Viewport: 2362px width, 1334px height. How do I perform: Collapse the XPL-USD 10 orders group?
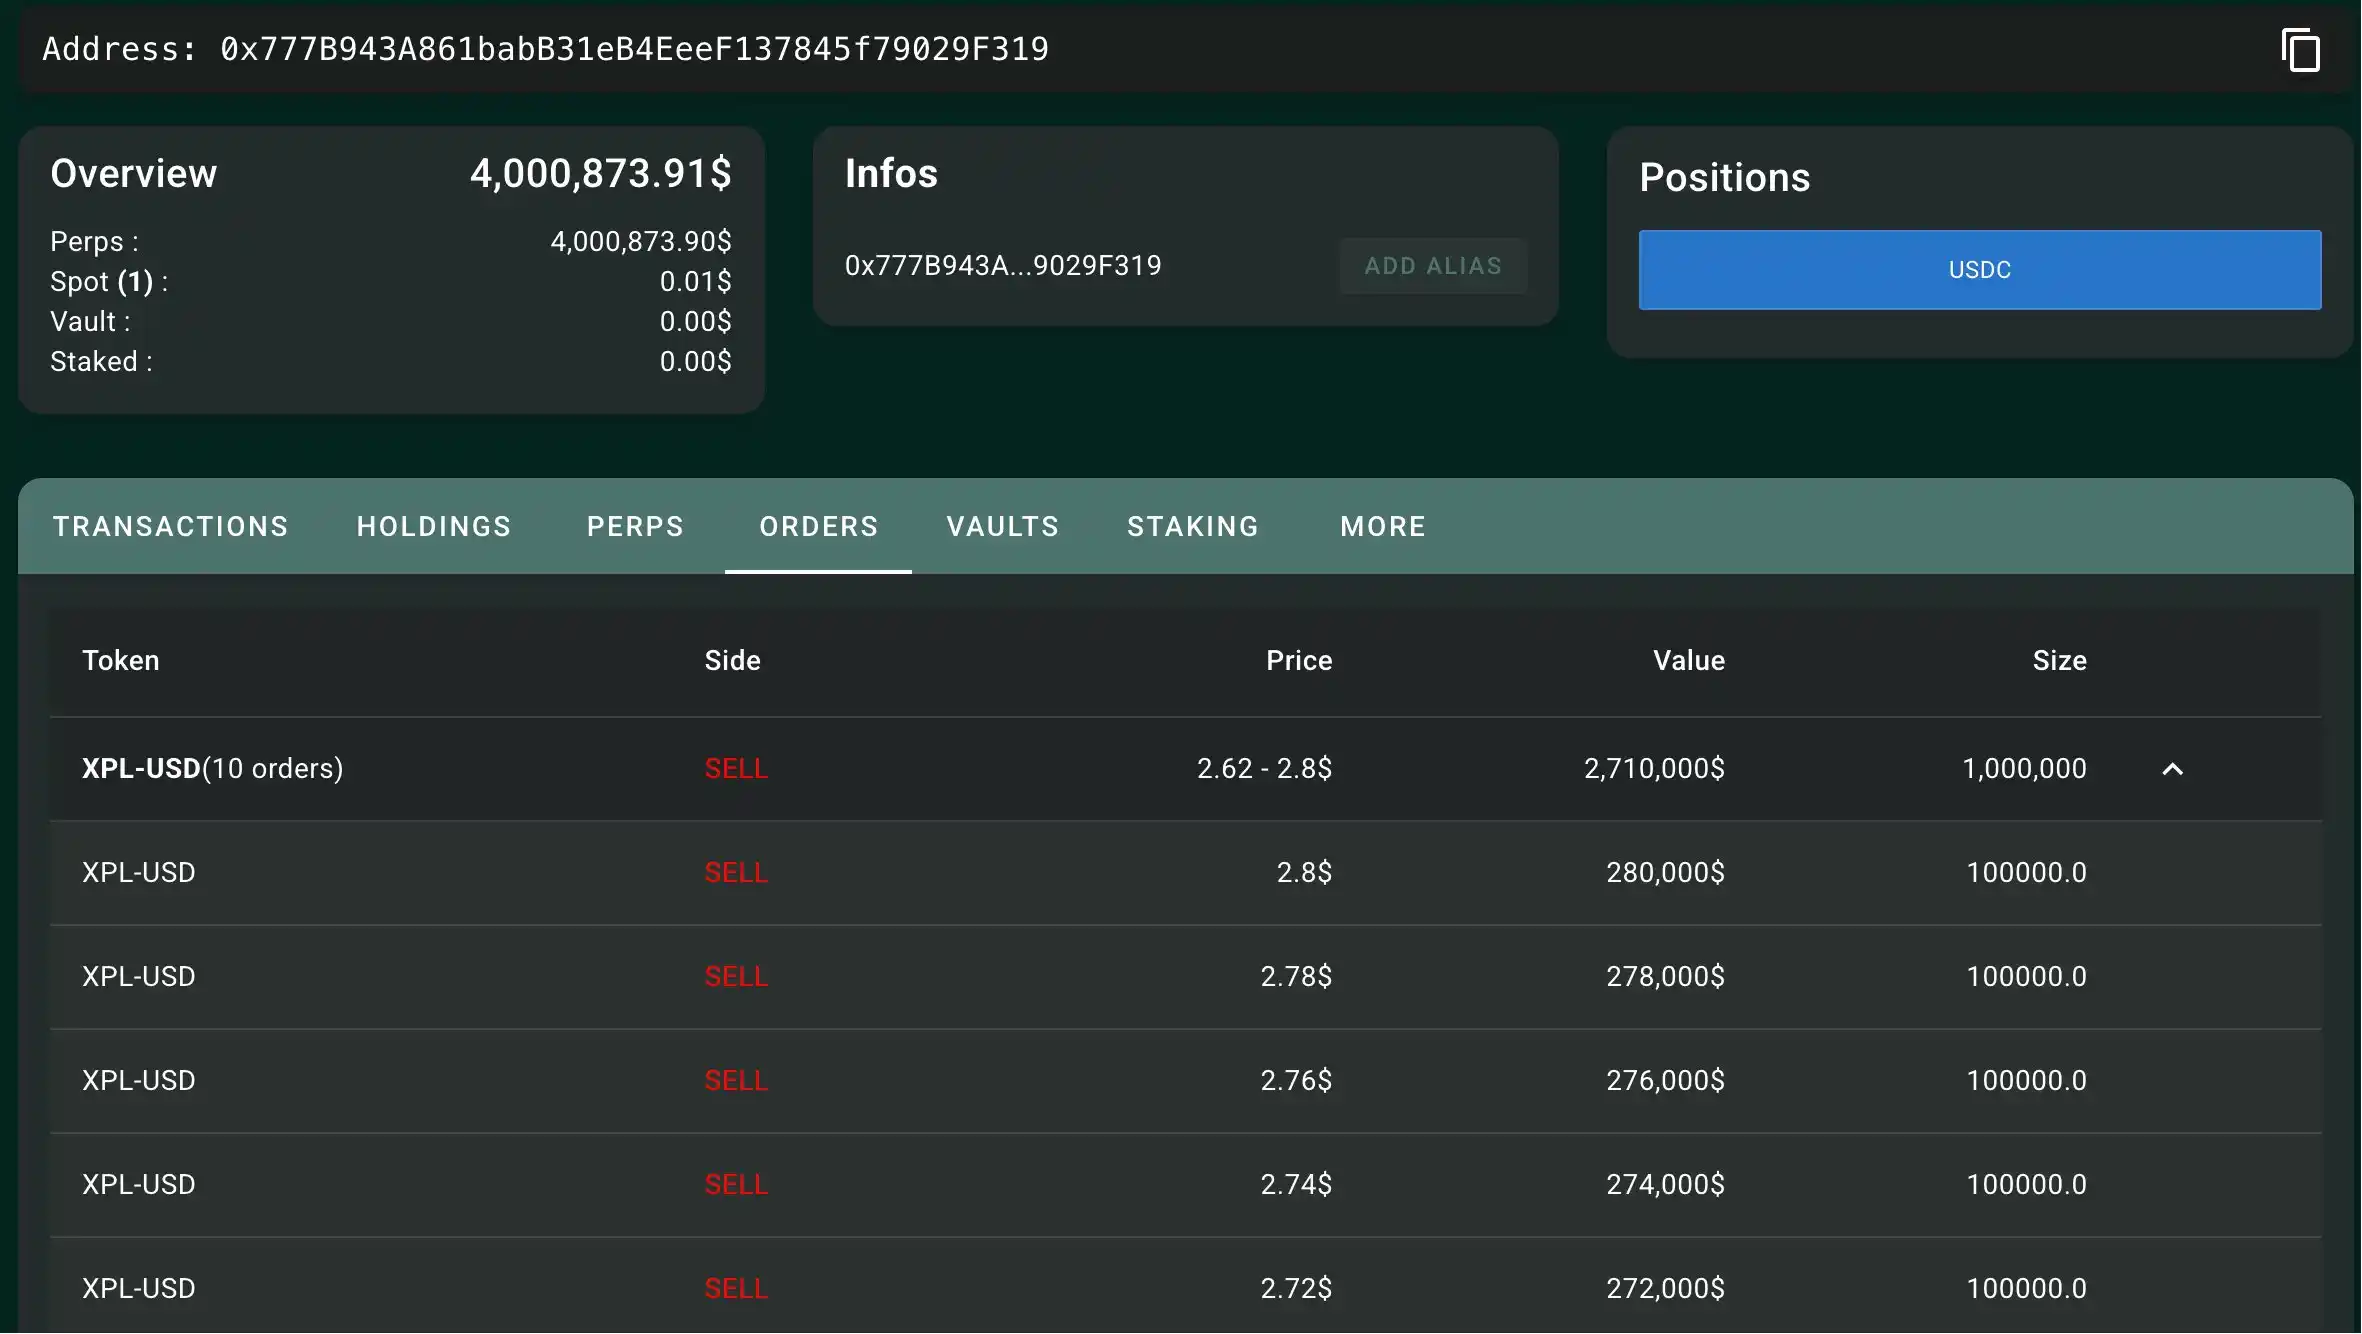pos(2172,769)
